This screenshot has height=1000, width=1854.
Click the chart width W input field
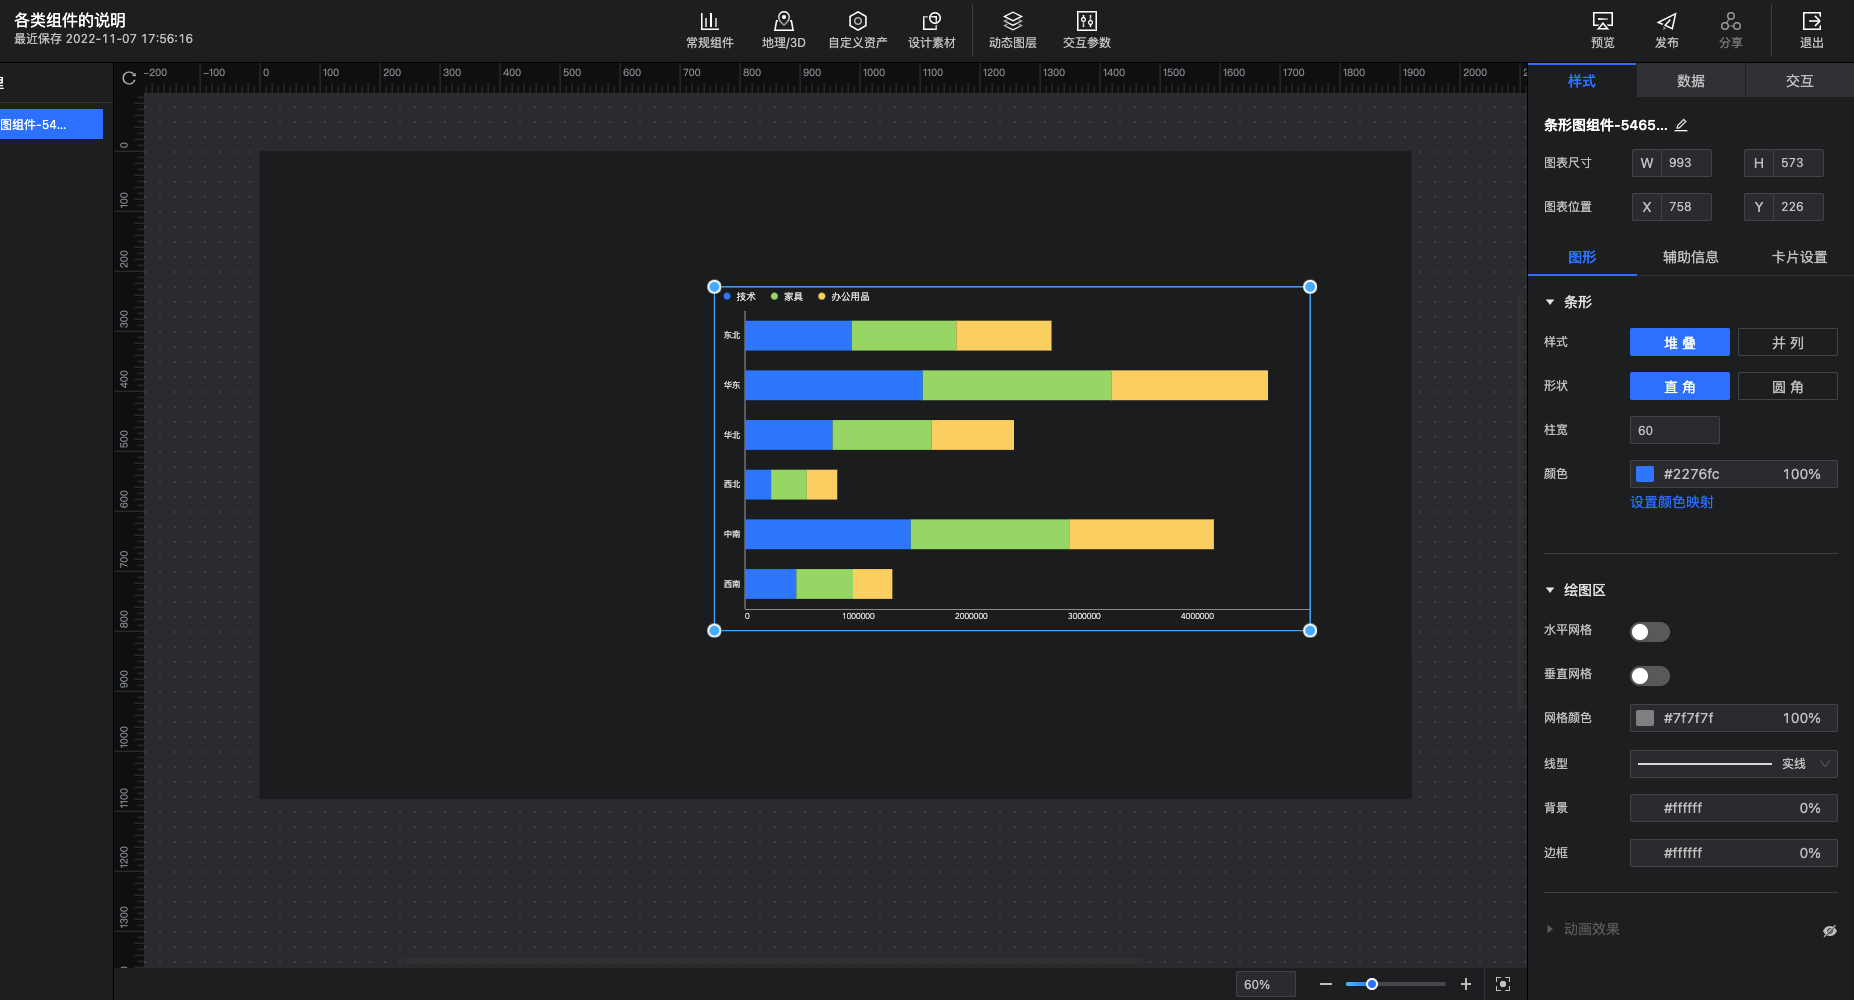click(1686, 163)
